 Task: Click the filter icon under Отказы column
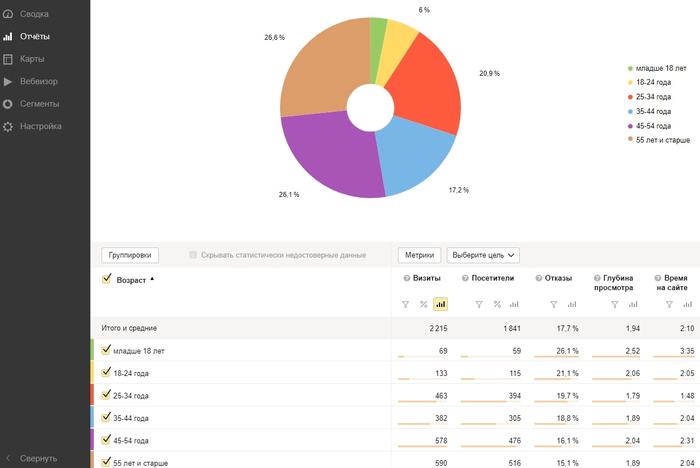554,305
